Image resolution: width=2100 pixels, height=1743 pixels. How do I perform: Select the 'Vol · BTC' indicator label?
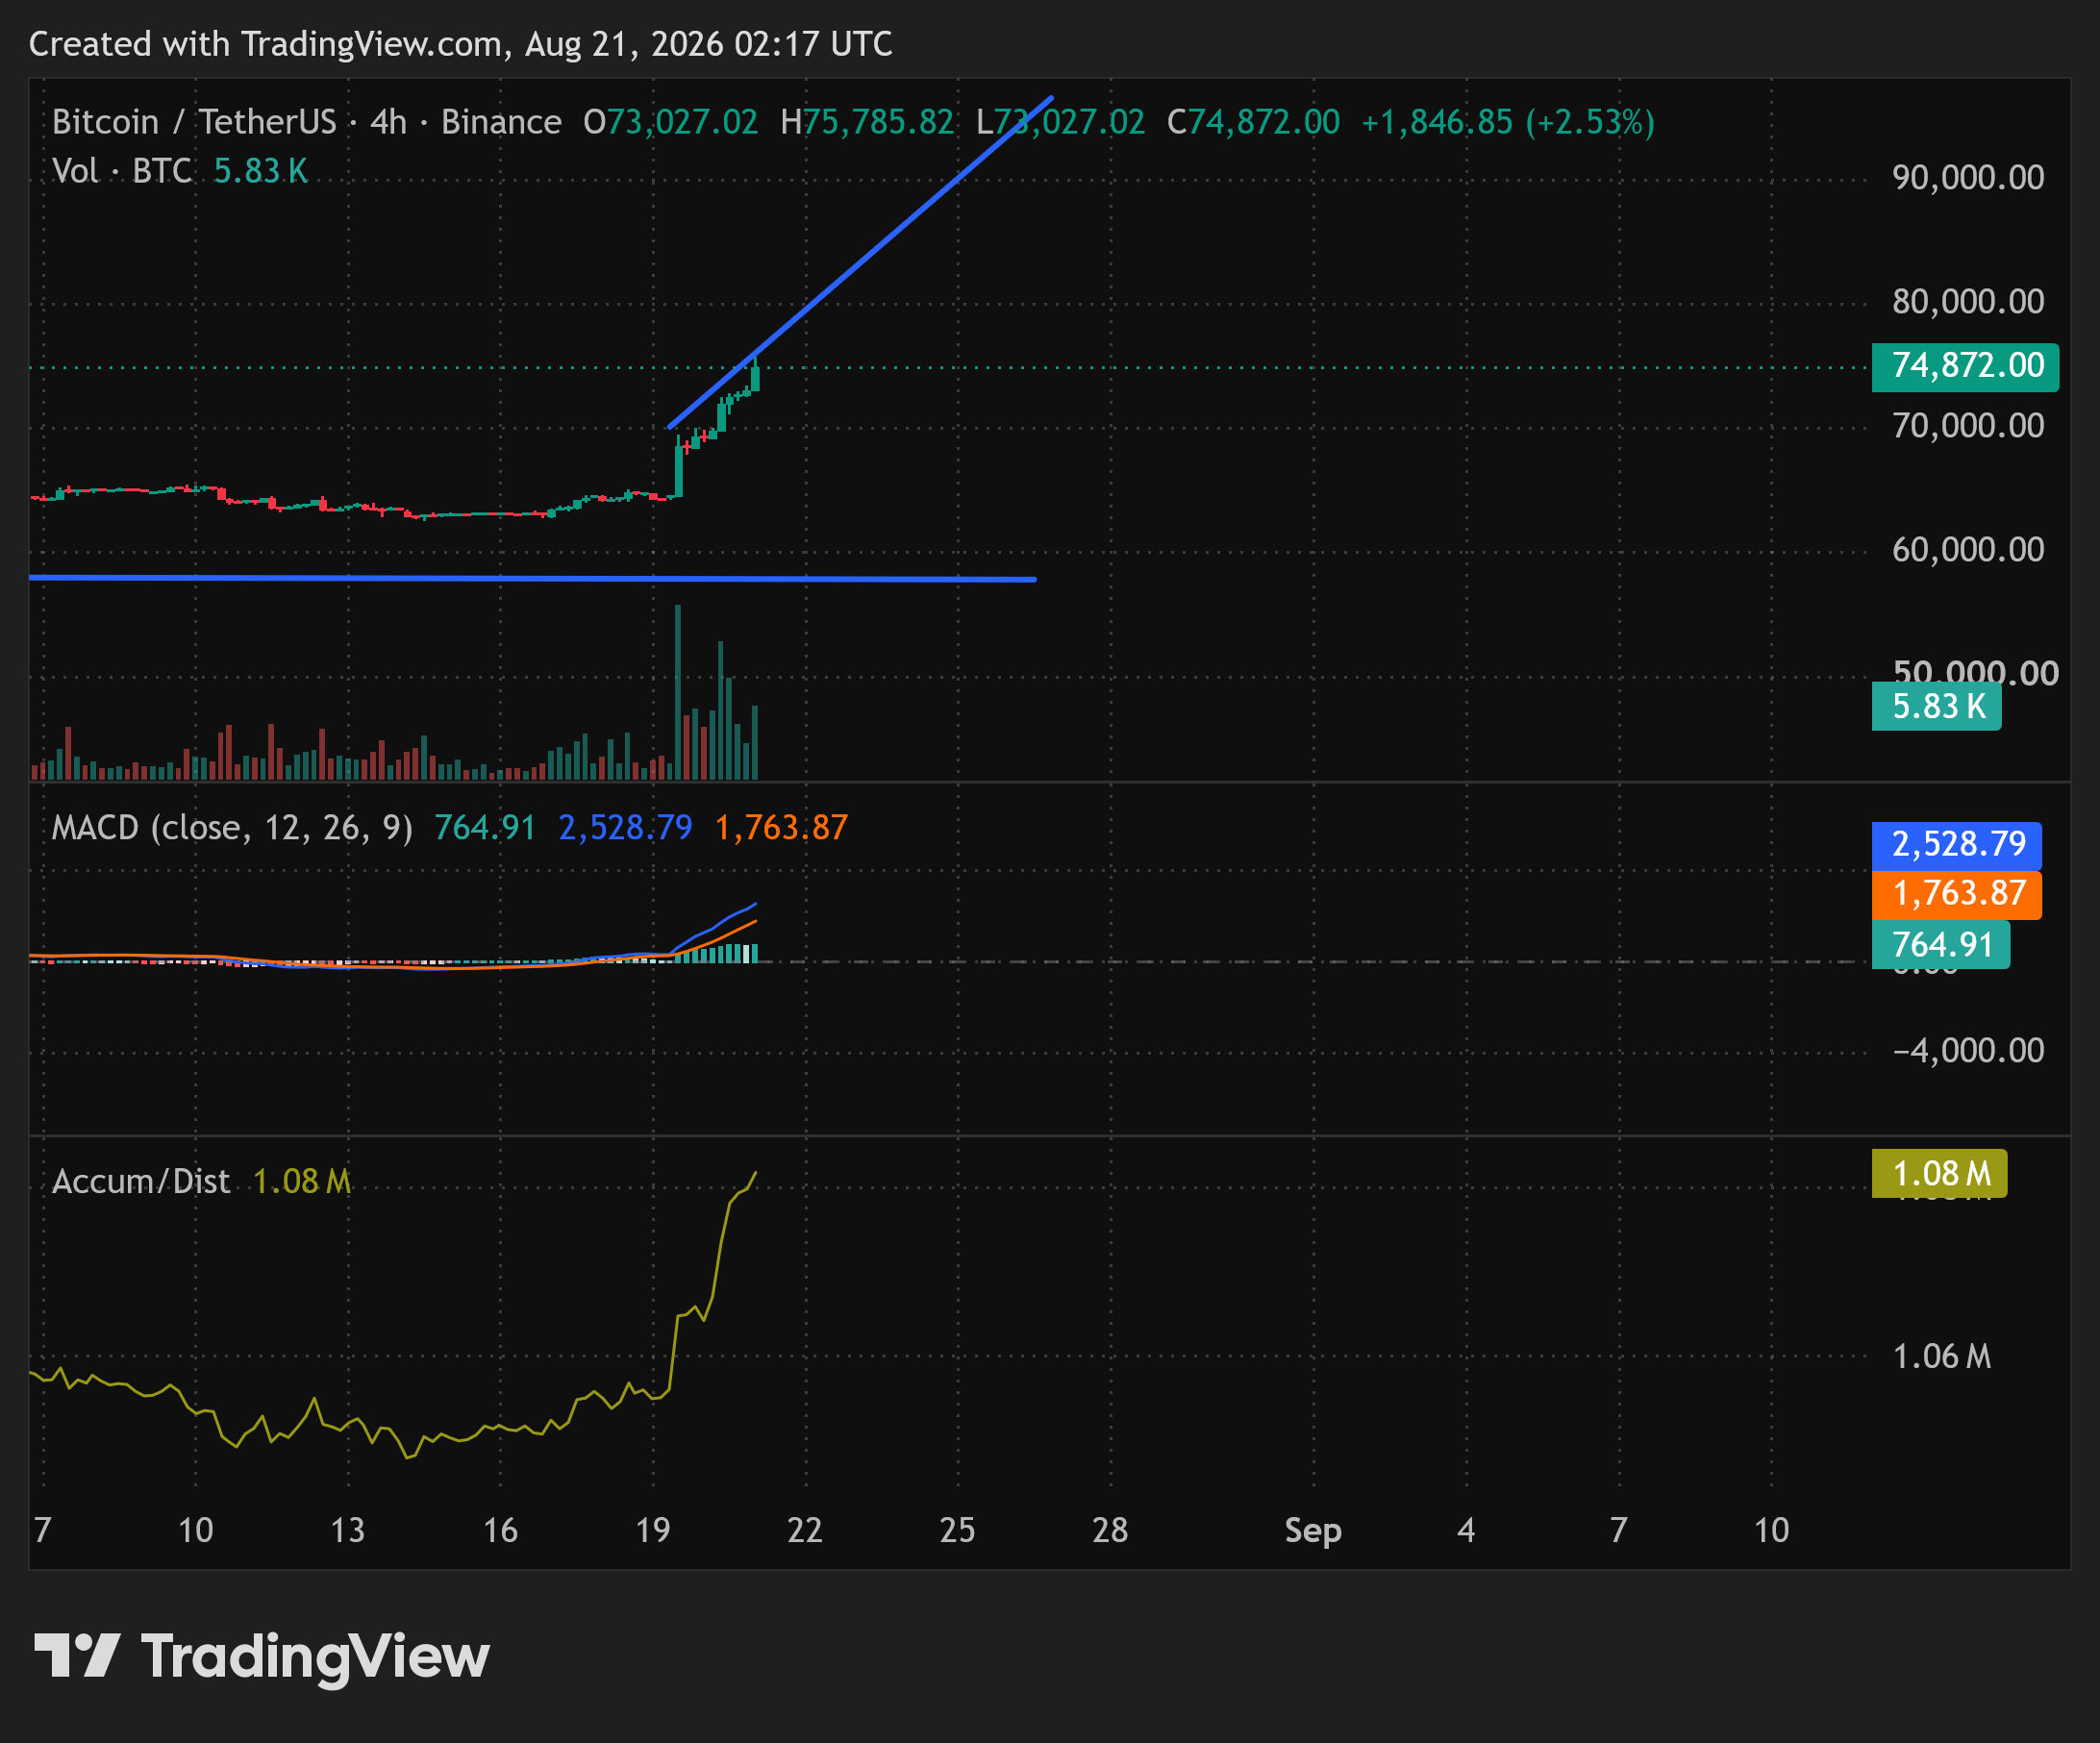tap(122, 171)
